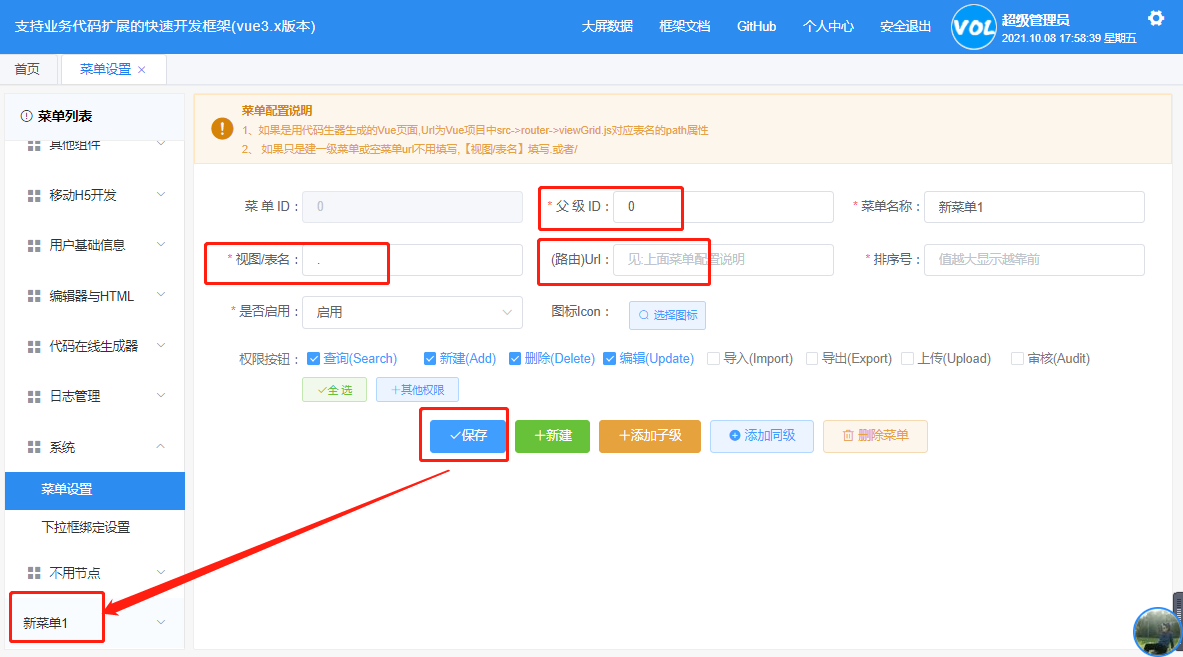Enable 上传(Upload) permission checkbox
Screen dimensions: 1183x657
pyautogui.click(x=908, y=358)
